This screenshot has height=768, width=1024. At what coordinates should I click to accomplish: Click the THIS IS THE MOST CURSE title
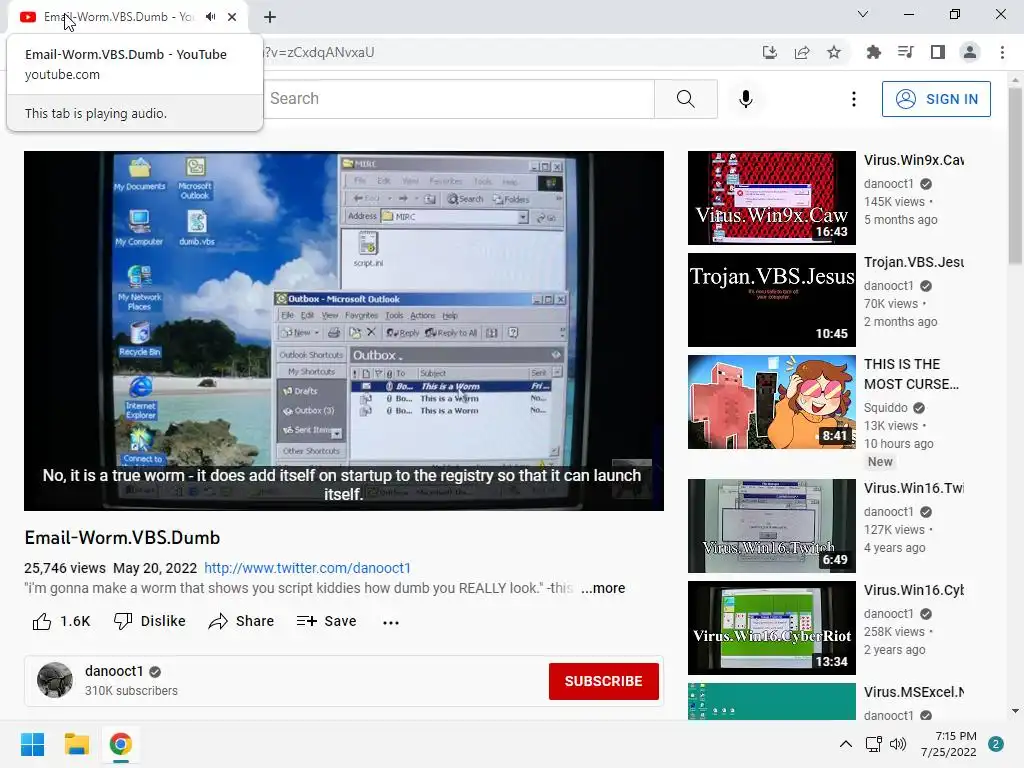(x=911, y=374)
